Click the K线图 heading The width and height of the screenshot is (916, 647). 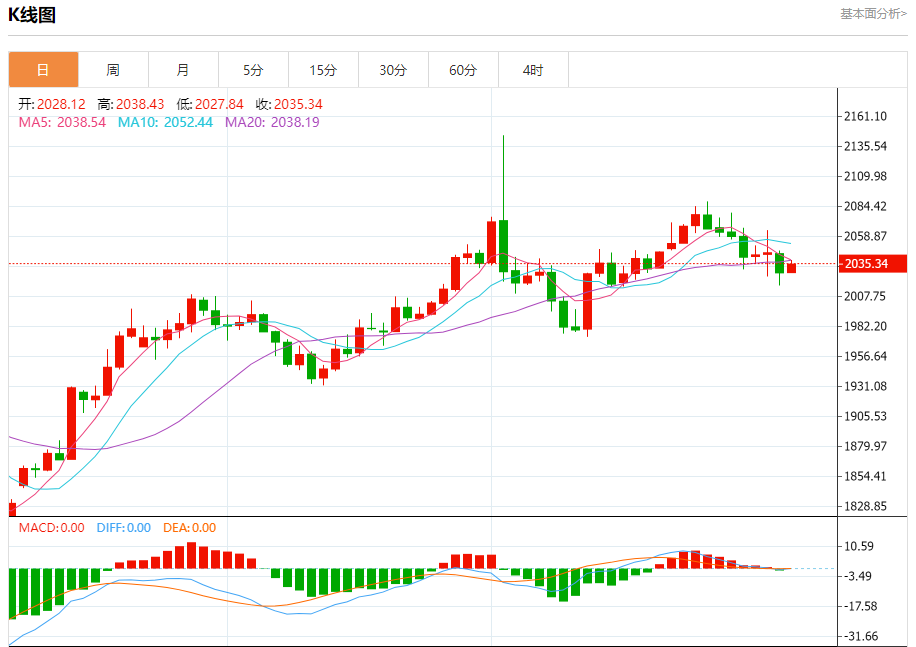click(x=32, y=15)
